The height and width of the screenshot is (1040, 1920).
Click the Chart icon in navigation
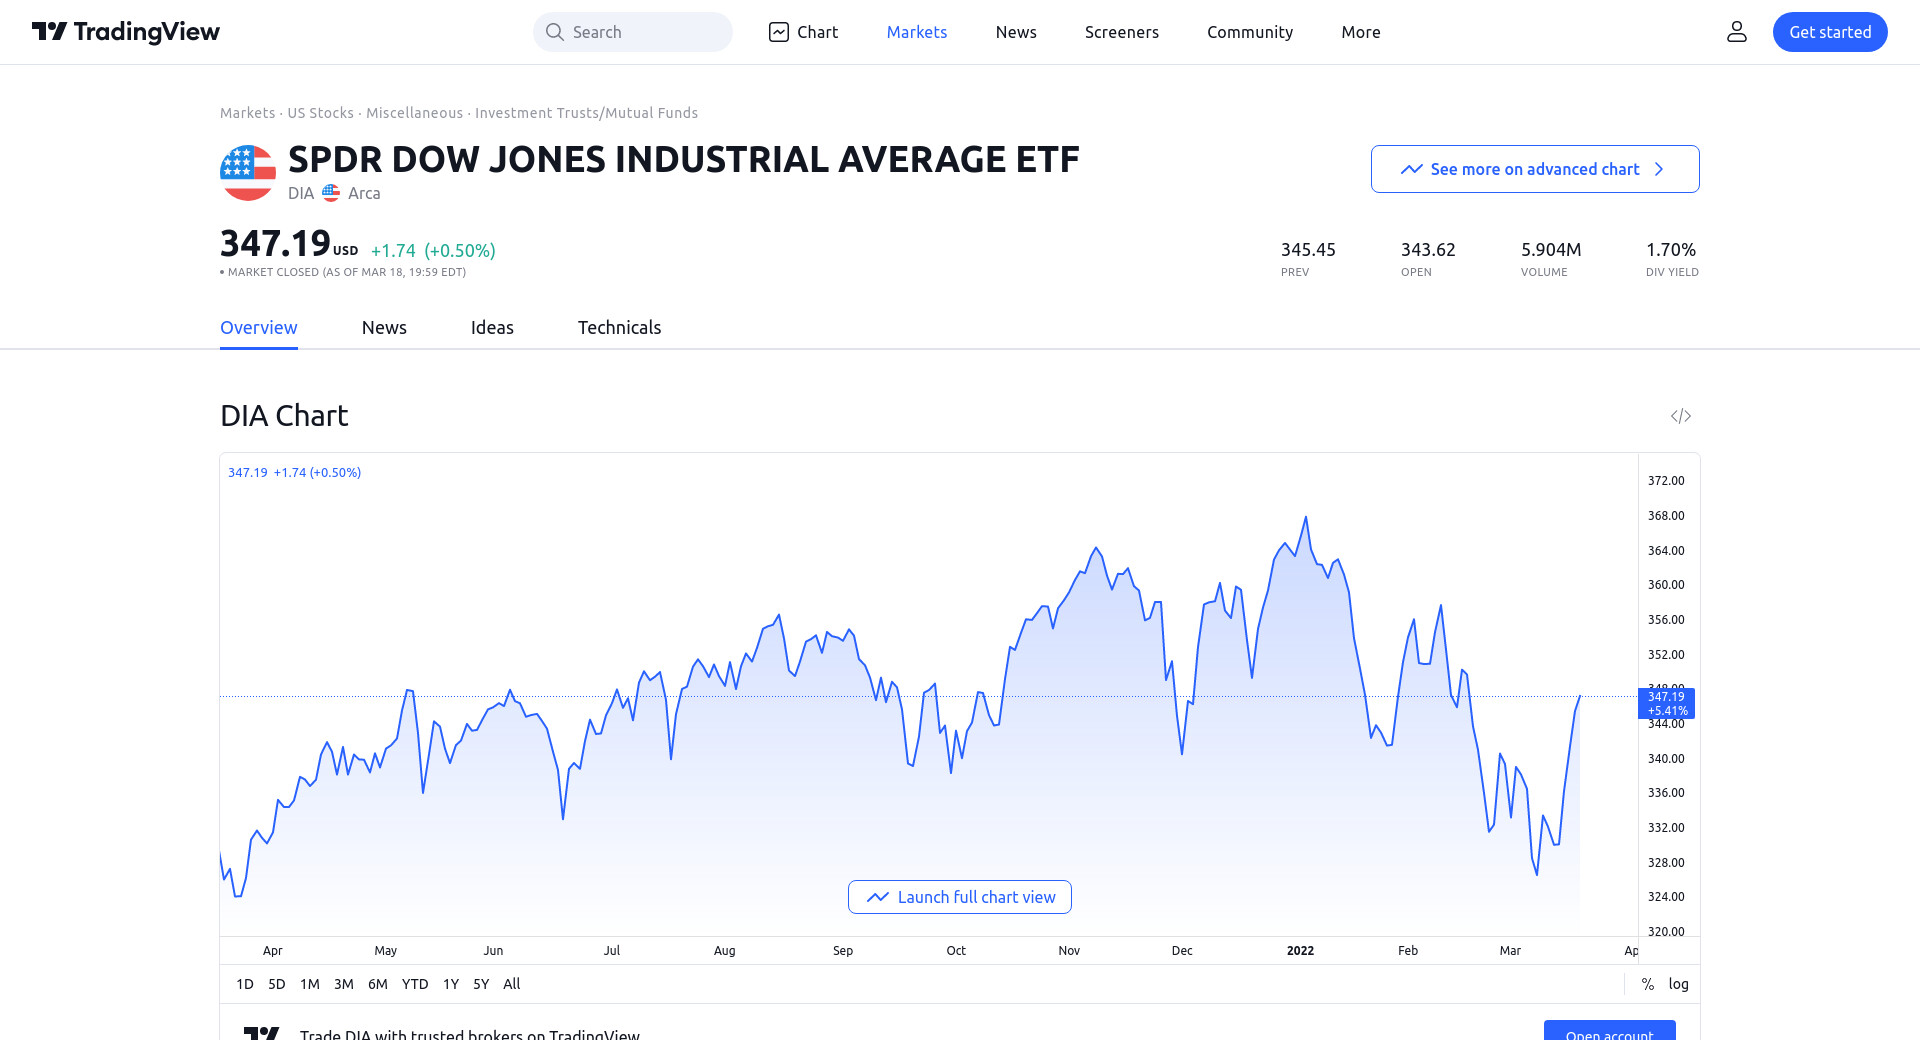tap(779, 32)
